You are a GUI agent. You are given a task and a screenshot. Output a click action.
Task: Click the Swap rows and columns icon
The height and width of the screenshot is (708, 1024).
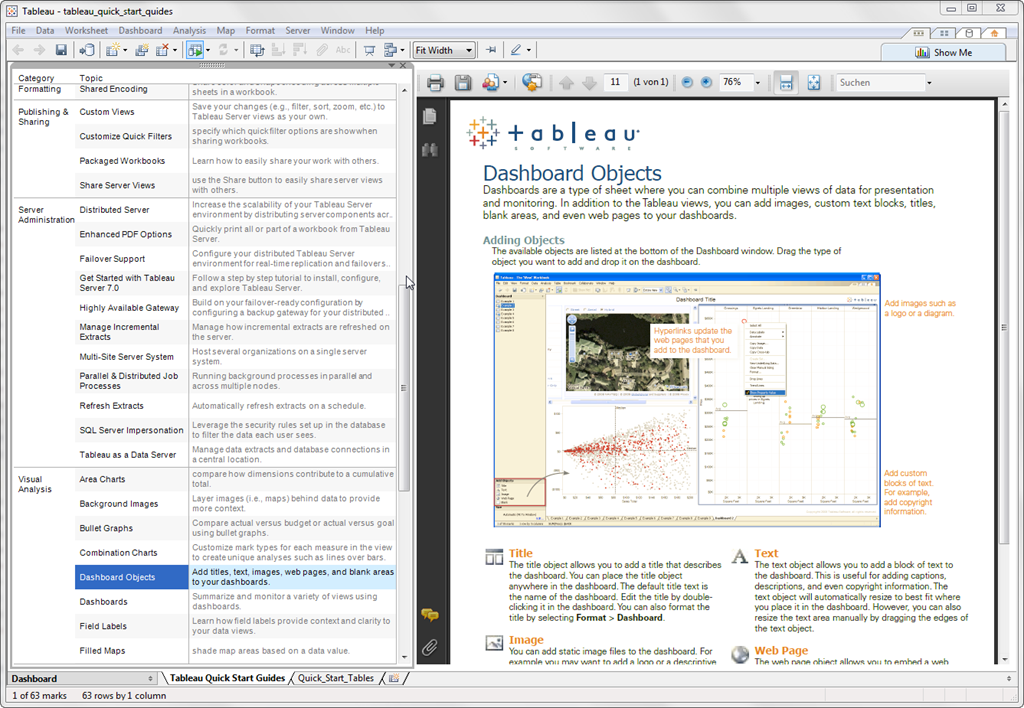257,50
